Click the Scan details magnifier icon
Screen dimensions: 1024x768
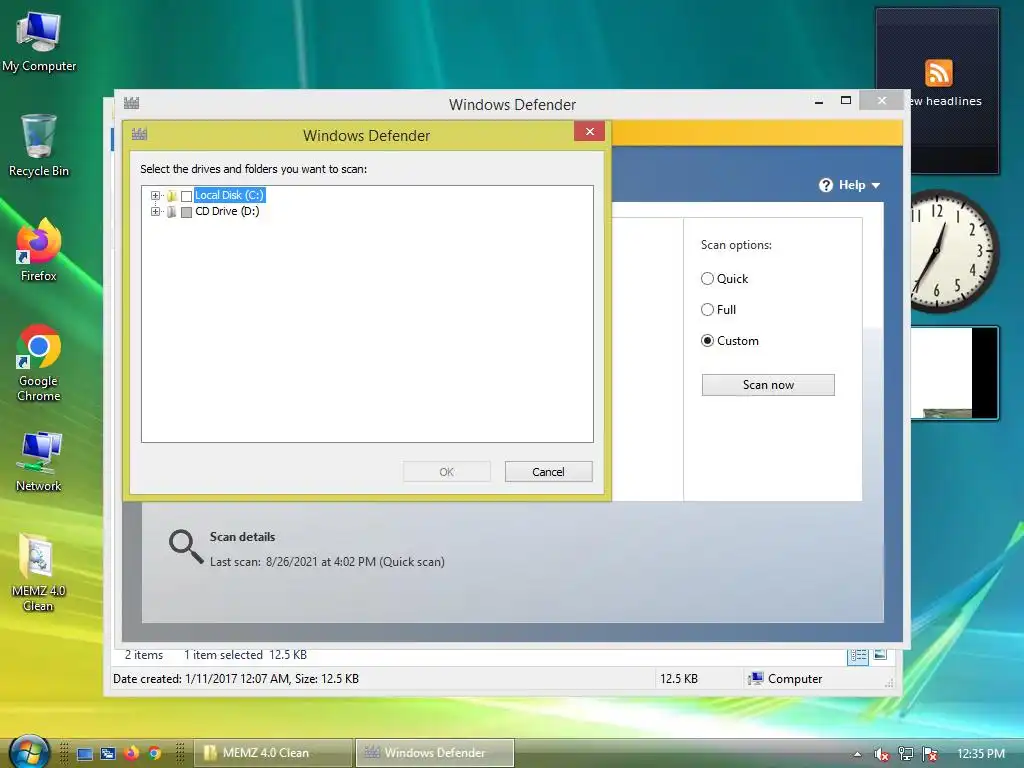[186, 546]
